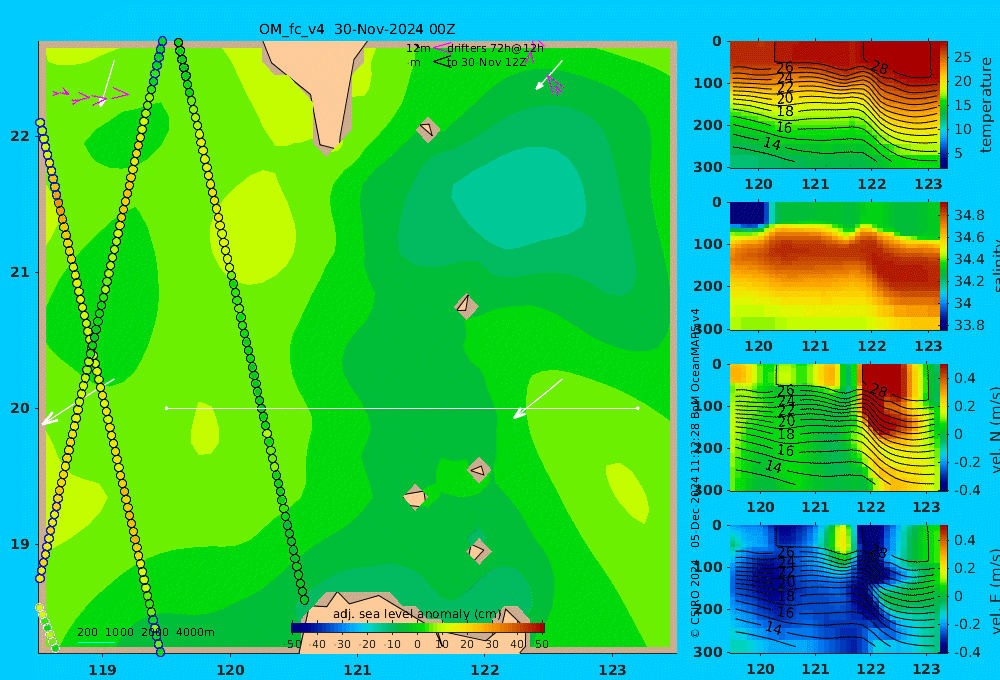Viewport: 1000px width, 680px height.
Task: Click longitude label 119 on main map
Action: tap(103, 670)
